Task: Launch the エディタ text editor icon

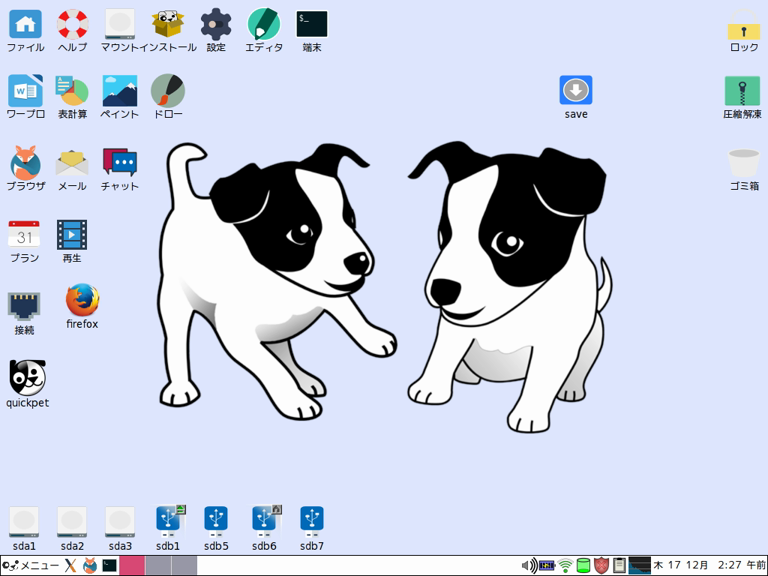Action: coord(264,24)
